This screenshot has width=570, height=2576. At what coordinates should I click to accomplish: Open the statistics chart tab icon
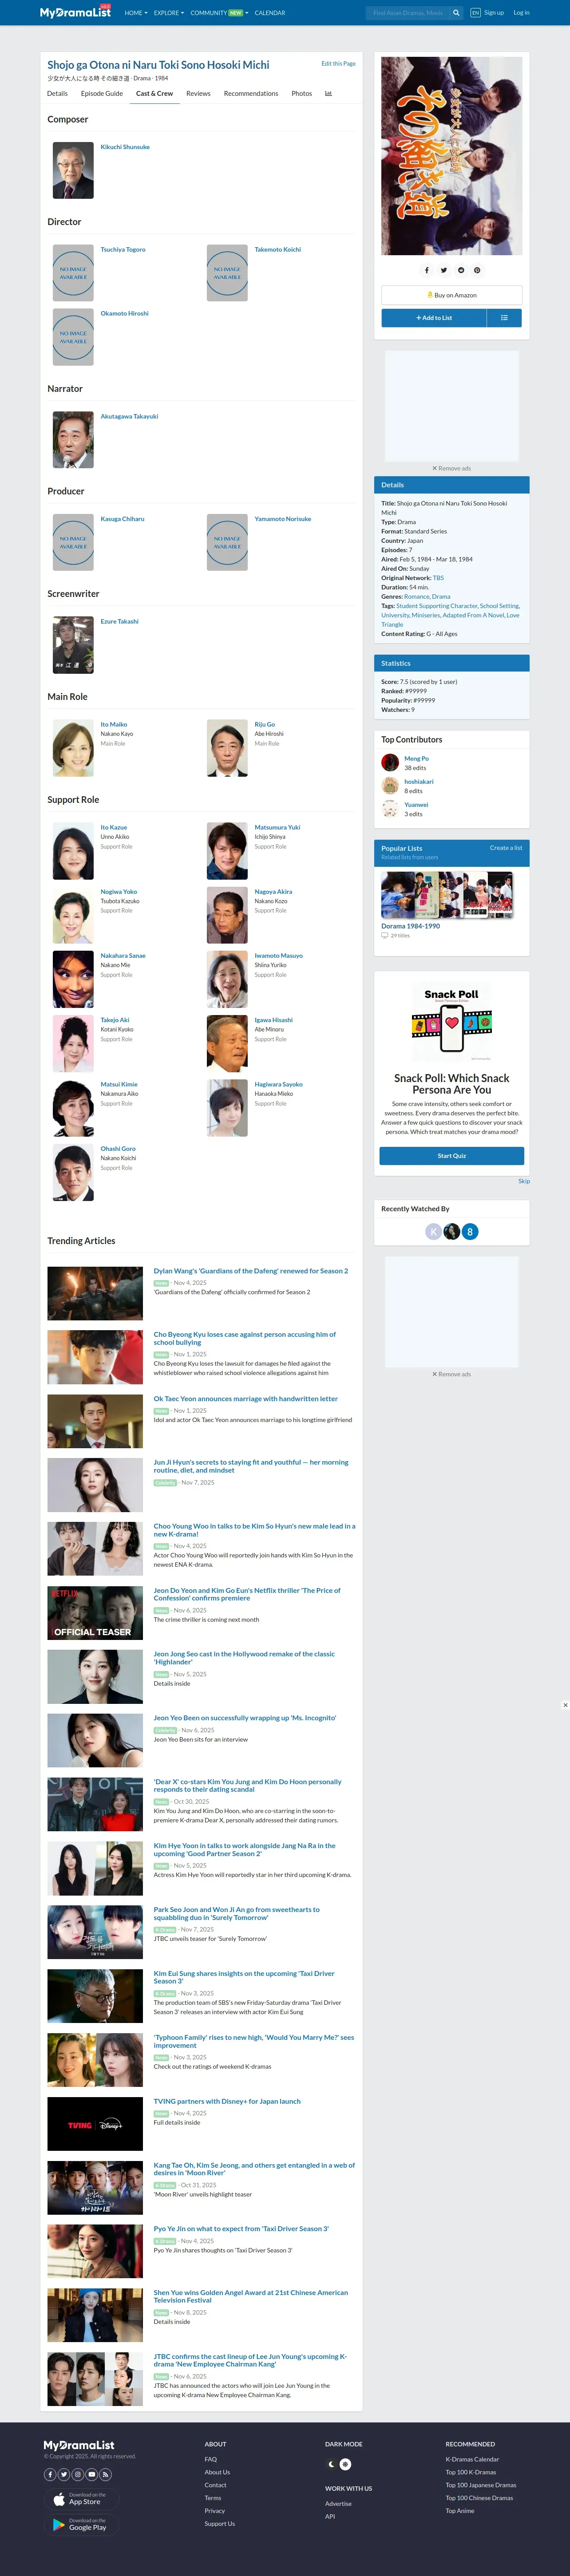[328, 94]
